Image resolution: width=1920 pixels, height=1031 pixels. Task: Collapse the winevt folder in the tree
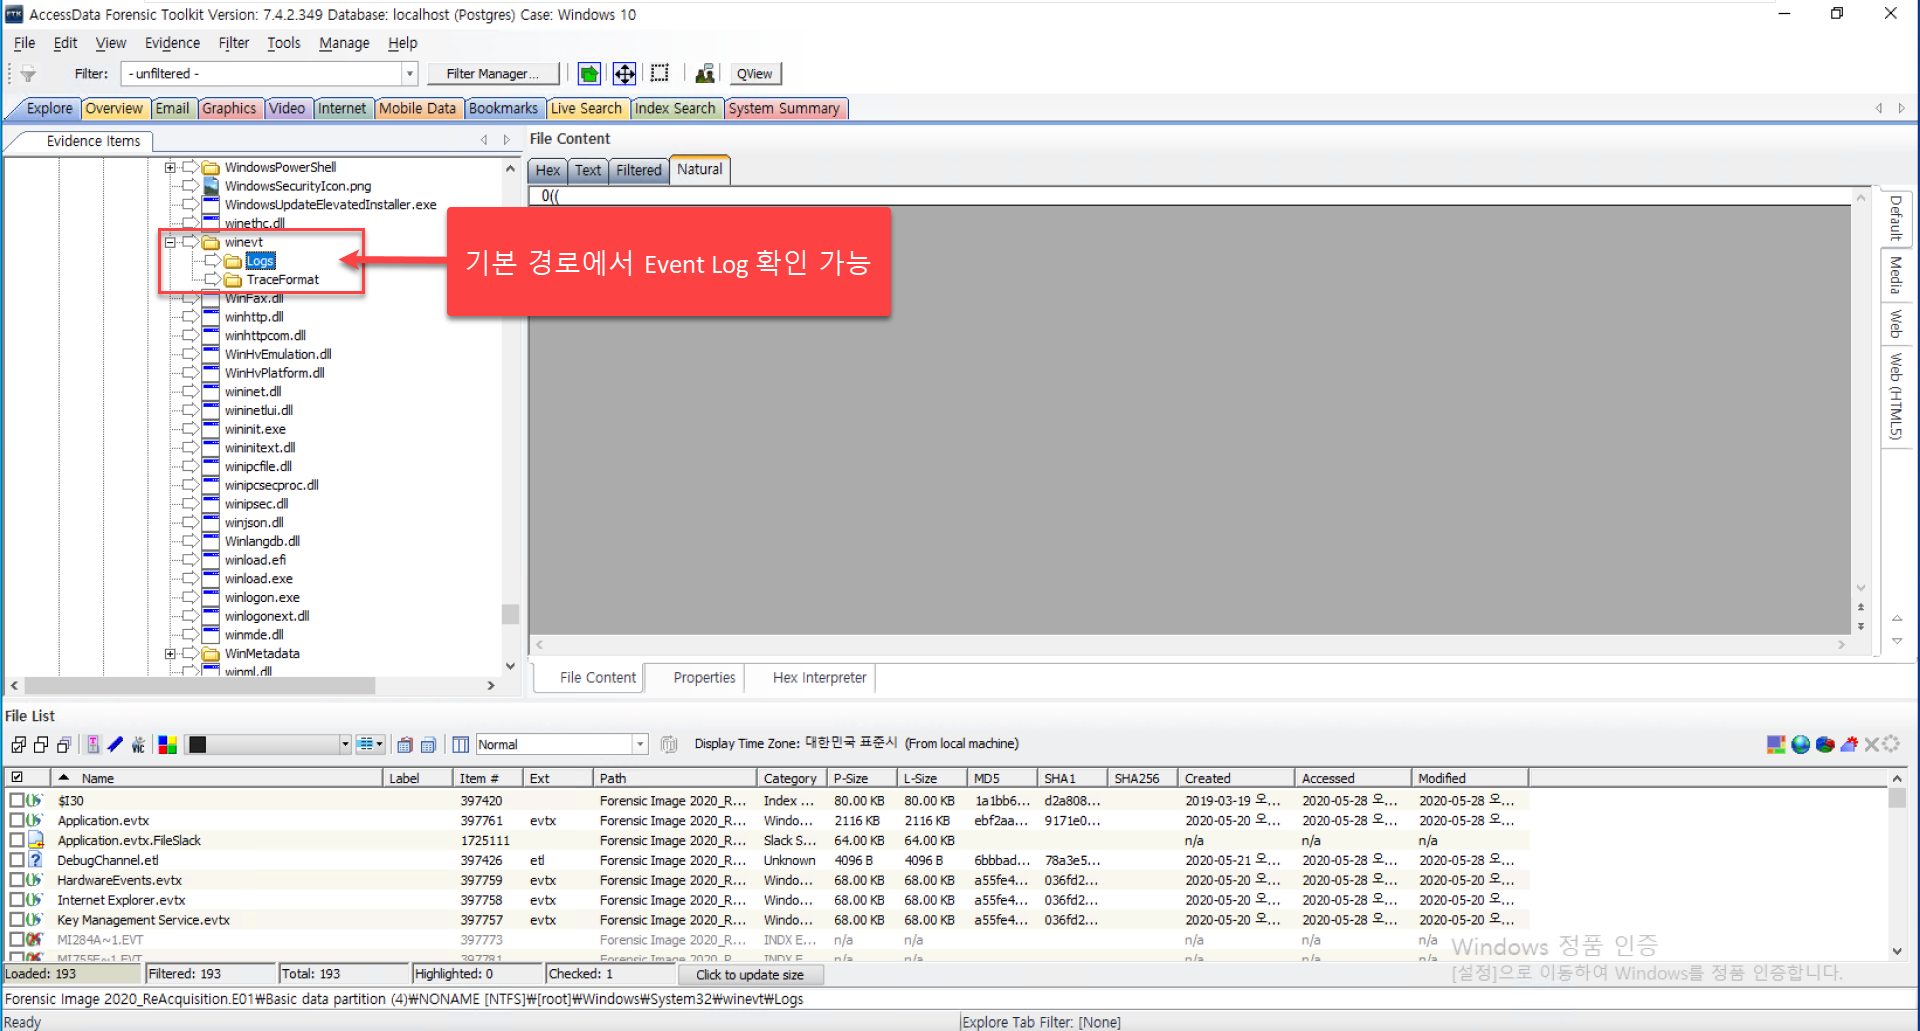[x=170, y=242]
